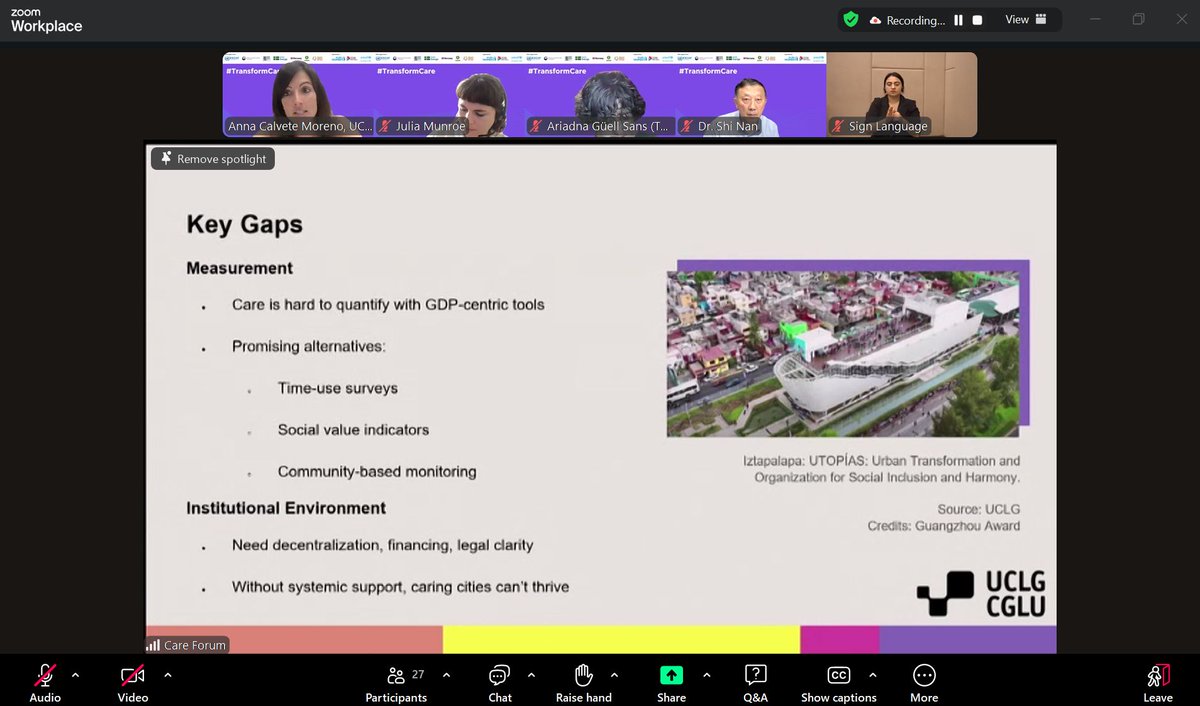Expand video options chevron next to Video
The width and height of the screenshot is (1200, 706).
coord(167,675)
